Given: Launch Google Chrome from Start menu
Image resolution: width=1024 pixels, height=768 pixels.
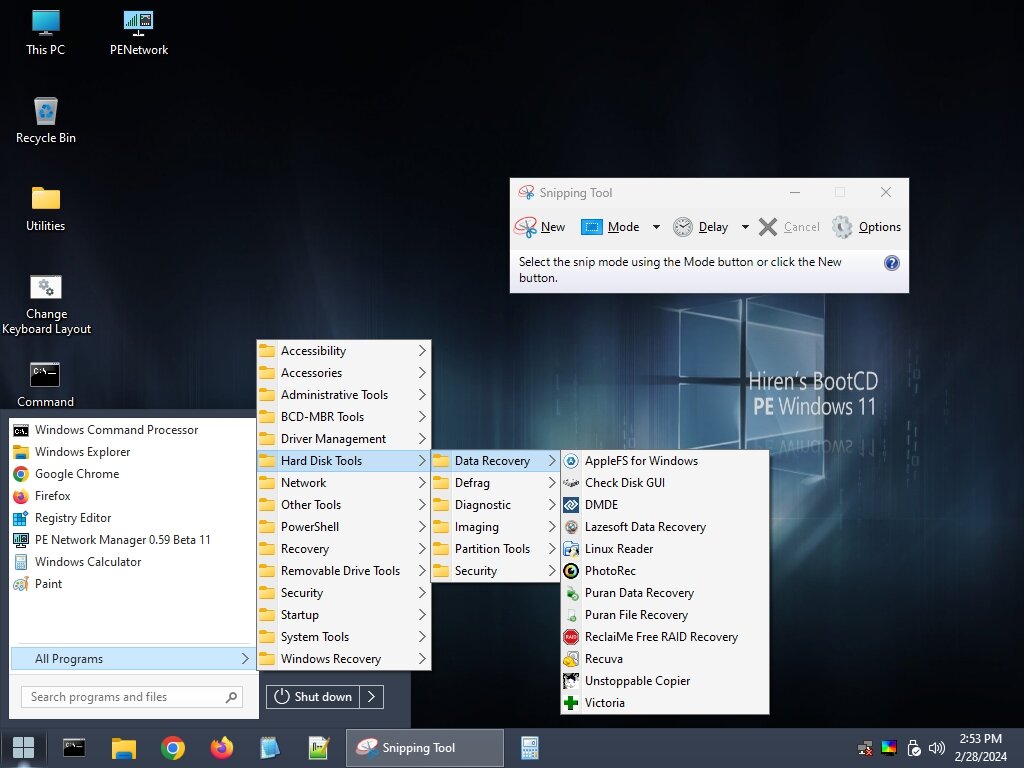Looking at the screenshot, I should [132, 473].
